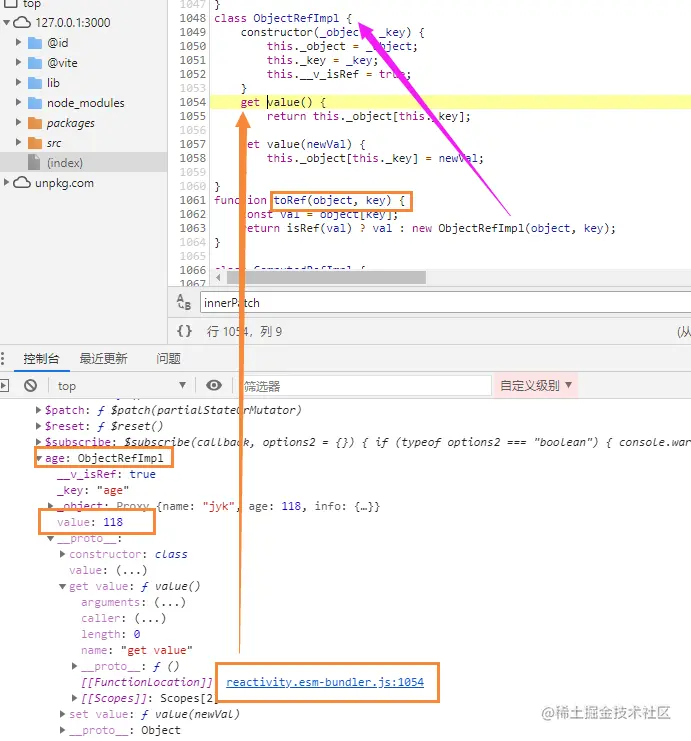Select the @vite folder icon

click(35, 63)
